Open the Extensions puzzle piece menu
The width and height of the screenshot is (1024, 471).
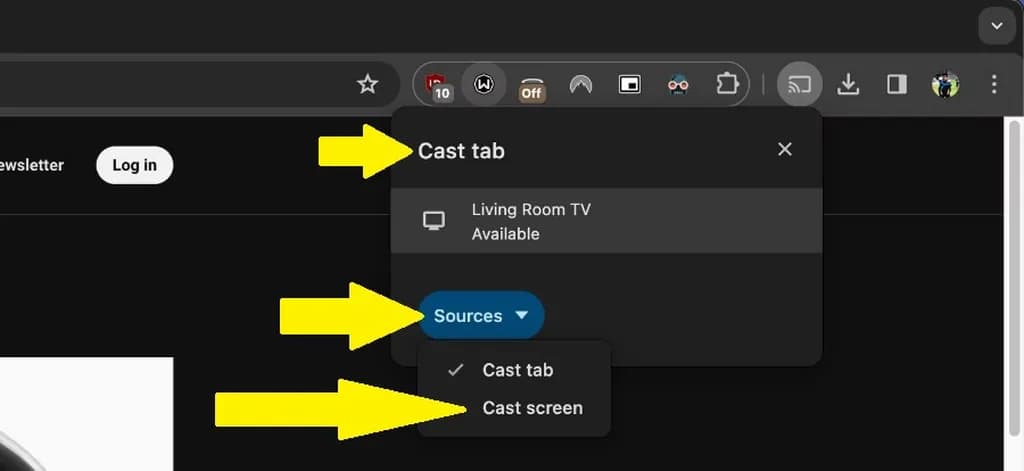coord(727,84)
